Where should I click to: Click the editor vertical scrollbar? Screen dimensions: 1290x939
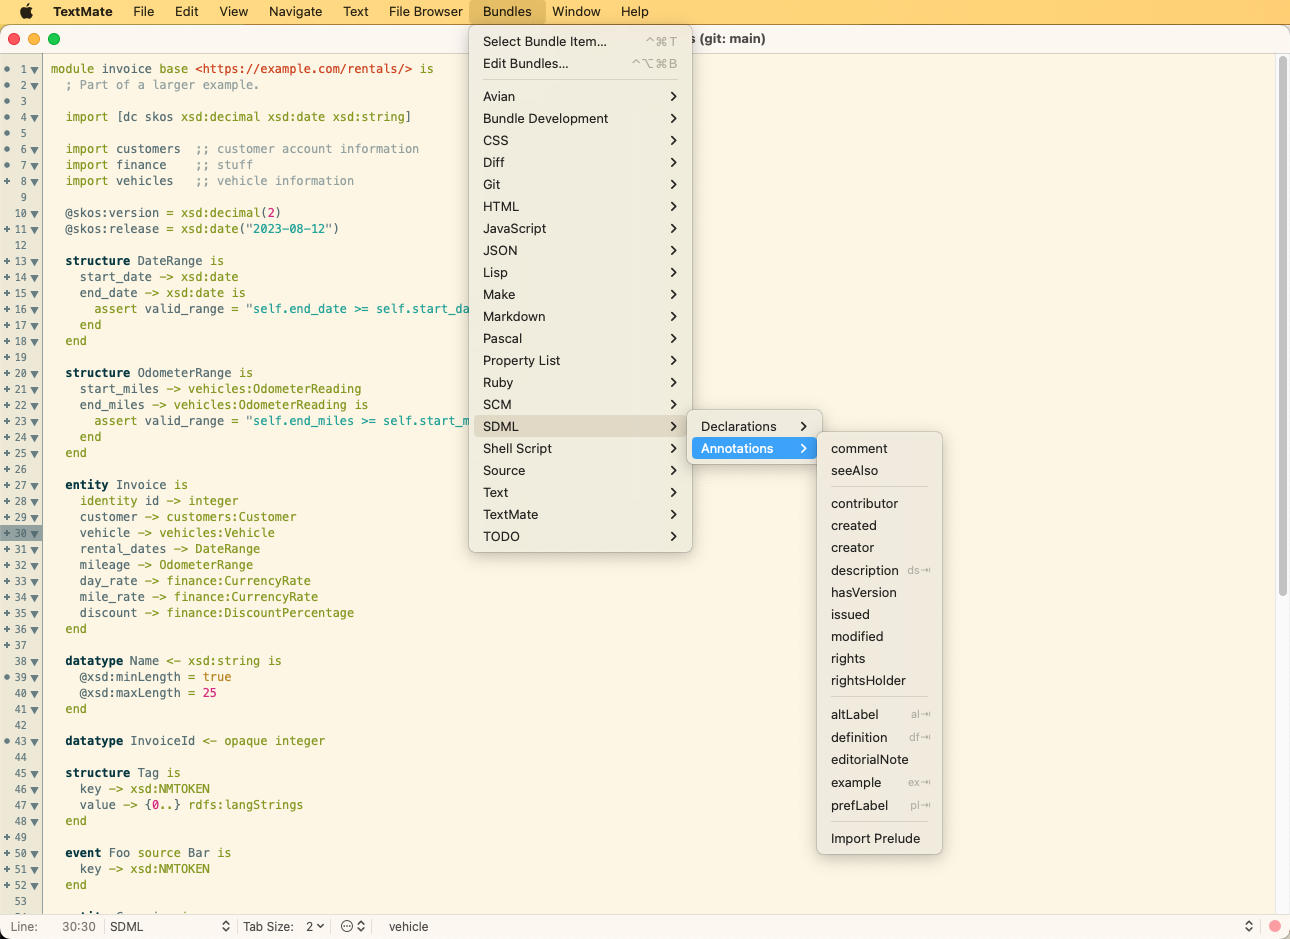[1282, 325]
